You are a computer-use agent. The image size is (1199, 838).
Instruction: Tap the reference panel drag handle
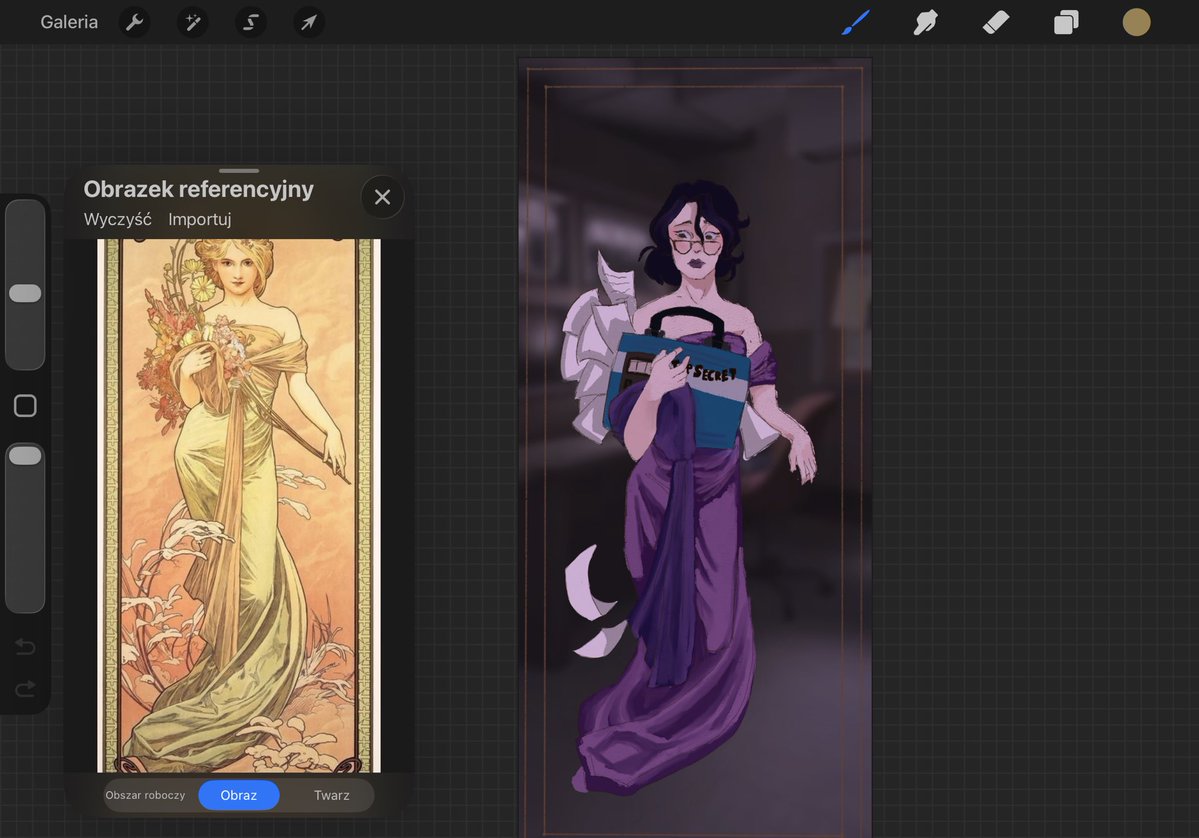(239, 171)
